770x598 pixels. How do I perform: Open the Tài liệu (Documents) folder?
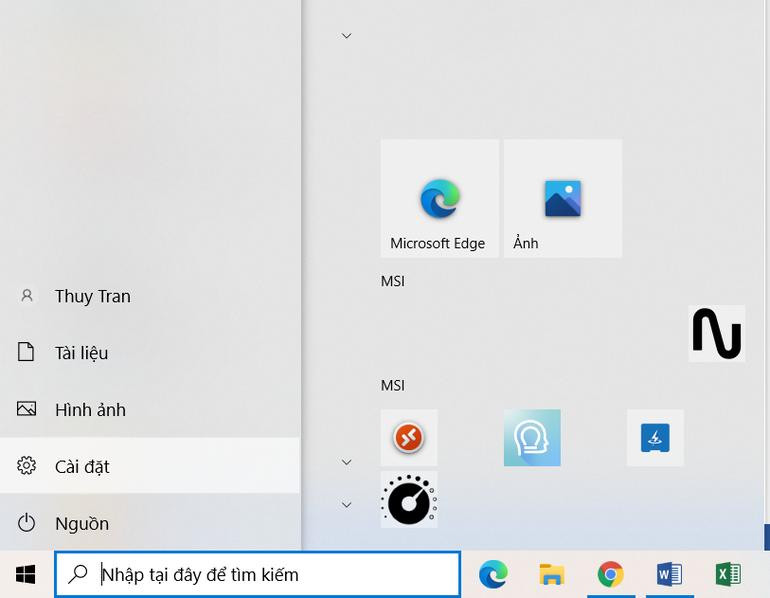(x=81, y=353)
